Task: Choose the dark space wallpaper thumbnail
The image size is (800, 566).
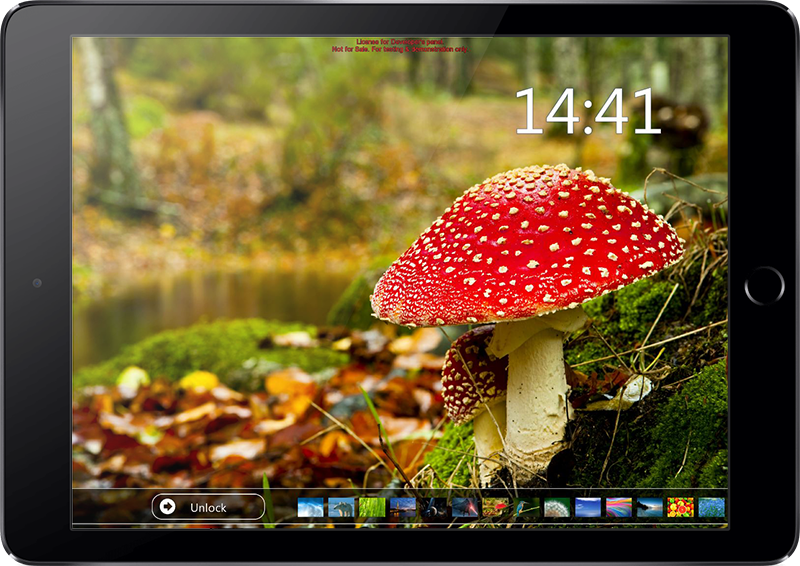Action: pyautogui.click(x=434, y=507)
